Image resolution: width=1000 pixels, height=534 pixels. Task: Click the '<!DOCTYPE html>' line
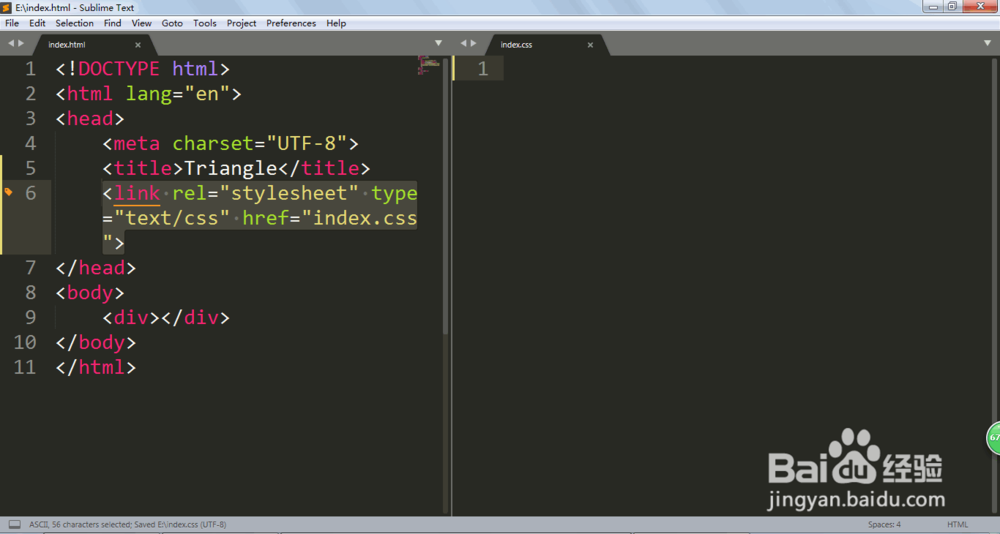click(142, 69)
